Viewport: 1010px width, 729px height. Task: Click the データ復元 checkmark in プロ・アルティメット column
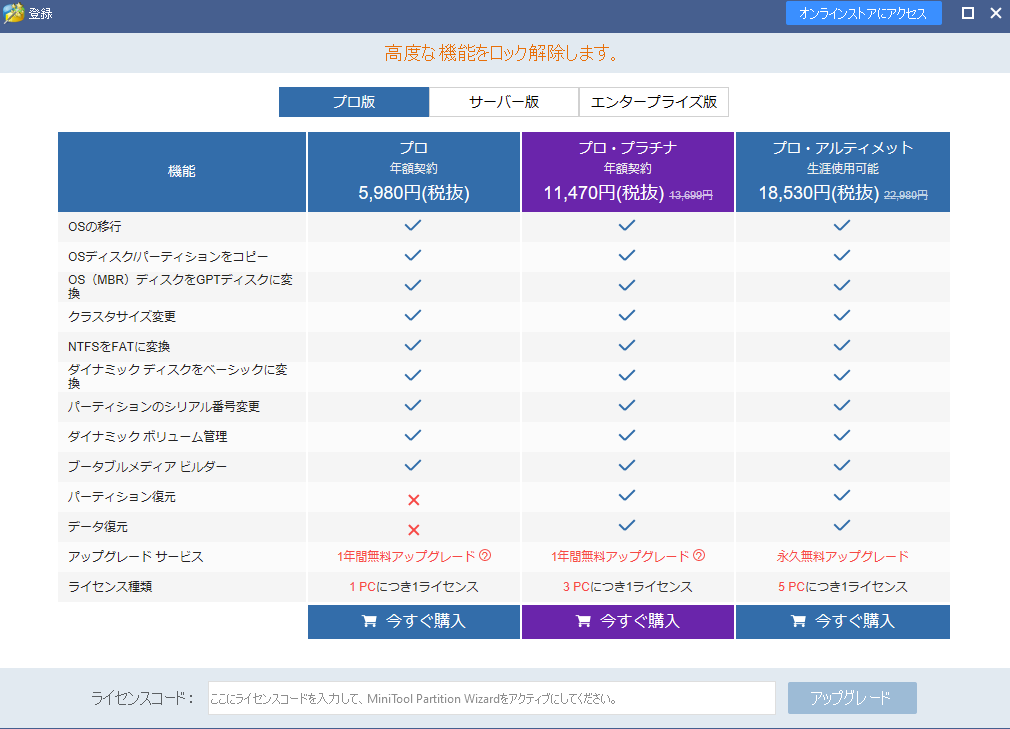[x=842, y=525]
